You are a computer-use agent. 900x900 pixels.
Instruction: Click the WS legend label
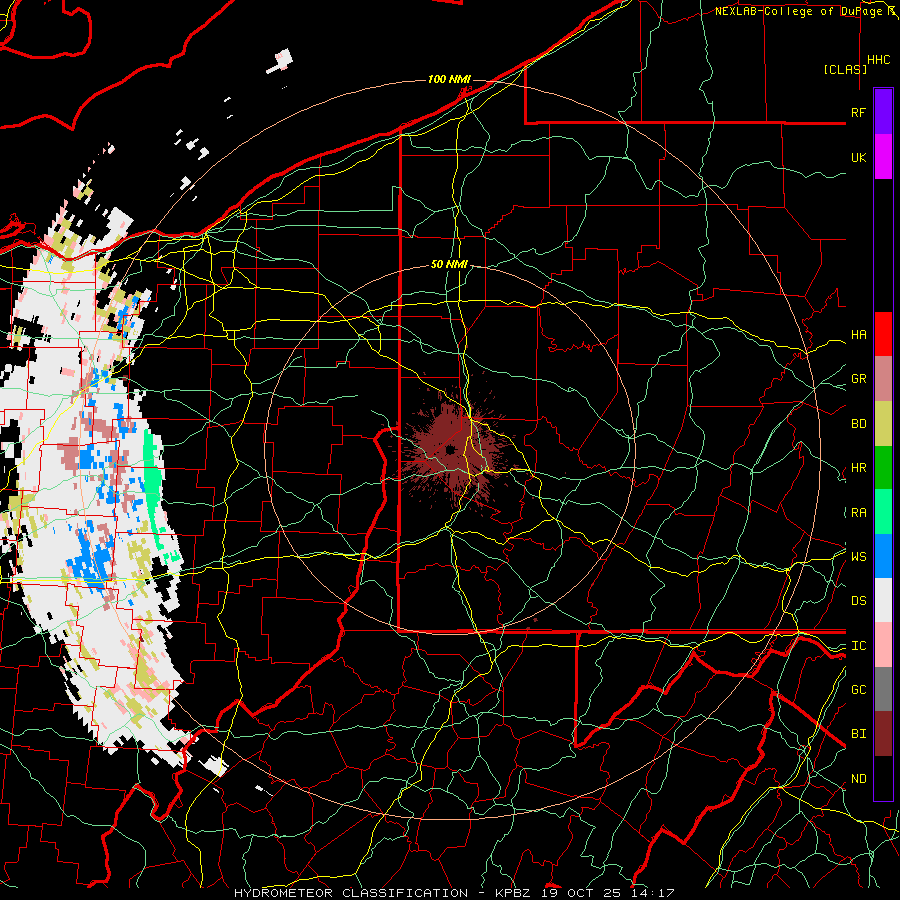(x=858, y=556)
